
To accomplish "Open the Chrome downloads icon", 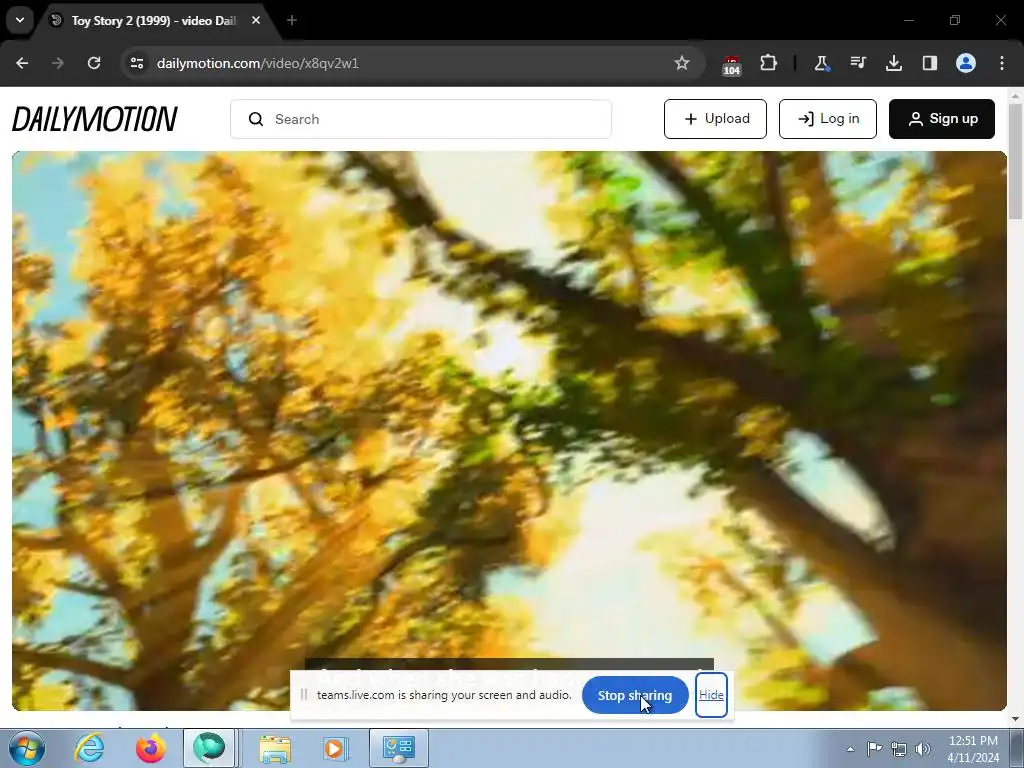I will [x=893, y=63].
